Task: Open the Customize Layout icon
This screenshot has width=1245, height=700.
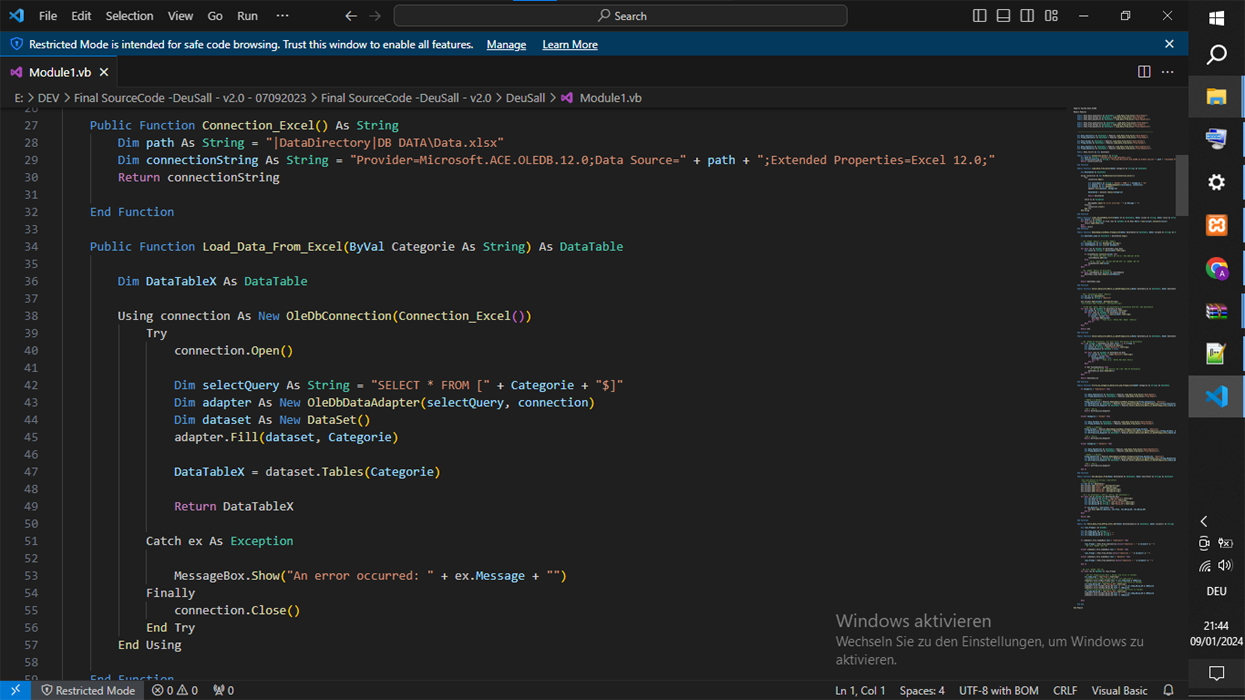Action: [1051, 16]
